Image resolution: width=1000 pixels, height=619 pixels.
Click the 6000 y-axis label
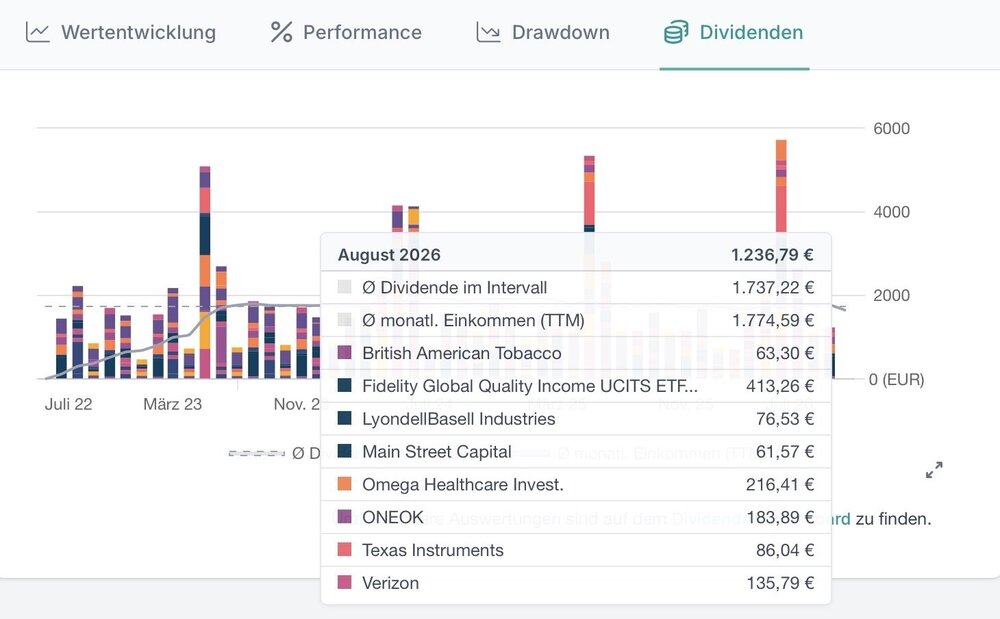[892, 128]
